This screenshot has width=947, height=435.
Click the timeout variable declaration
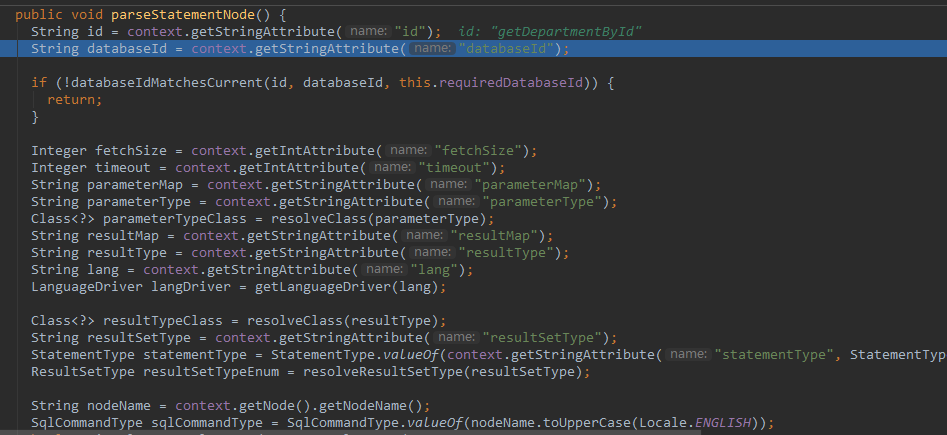pyautogui.click(x=123, y=167)
